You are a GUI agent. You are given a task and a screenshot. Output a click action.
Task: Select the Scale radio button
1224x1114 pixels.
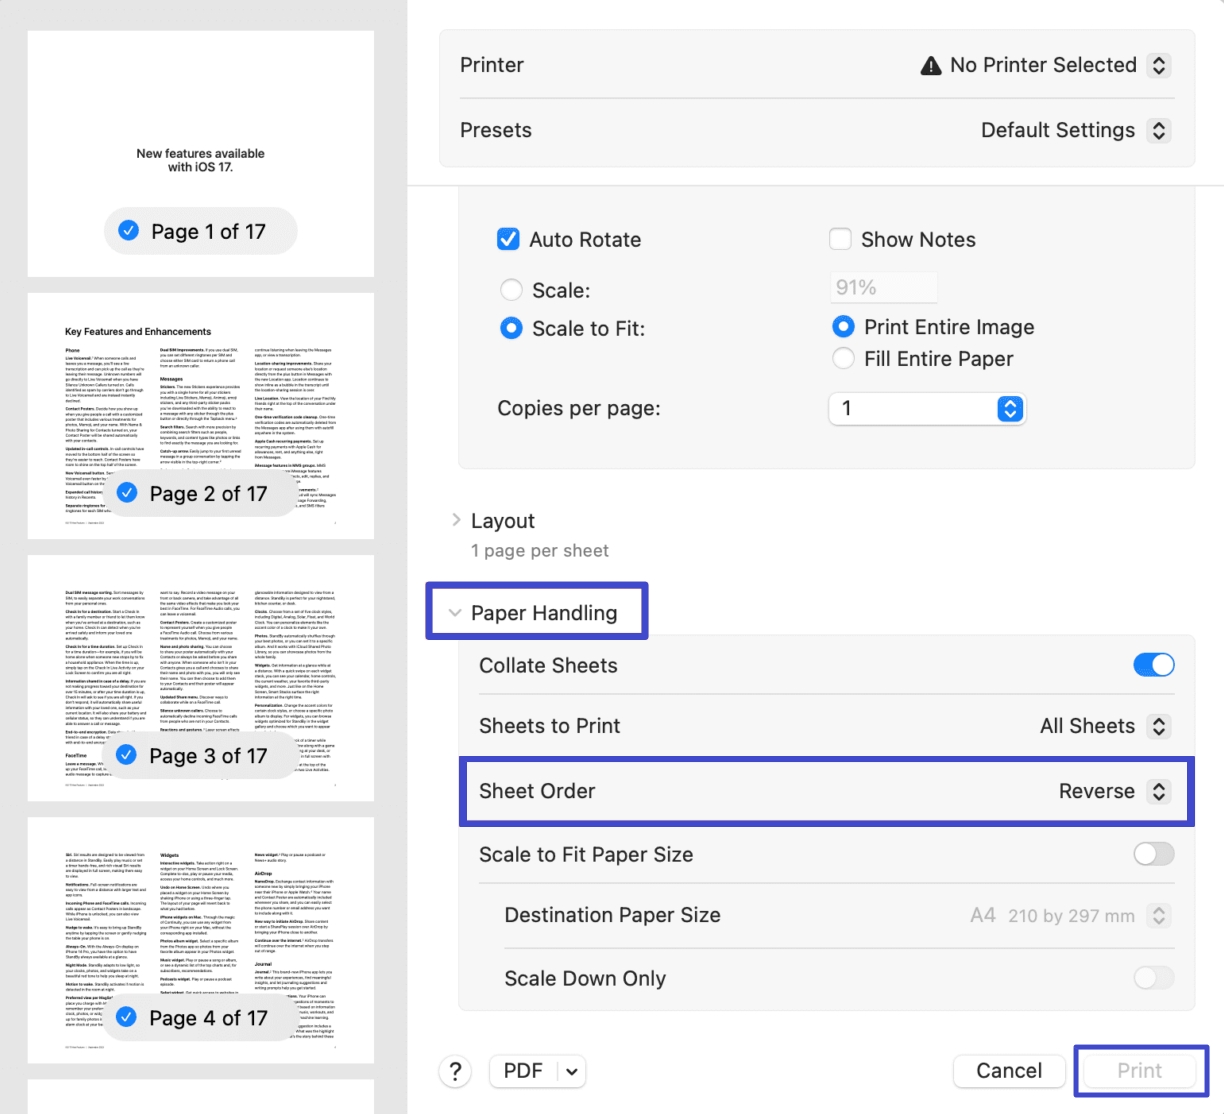511,290
